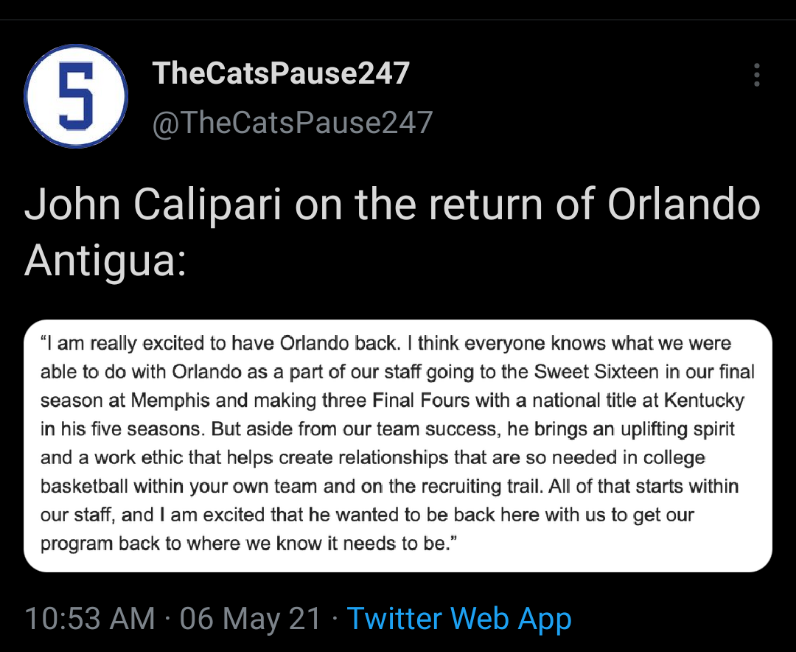The image size is (796, 652).
Task: Click the Twitter Web App source link
Action: click(x=459, y=618)
